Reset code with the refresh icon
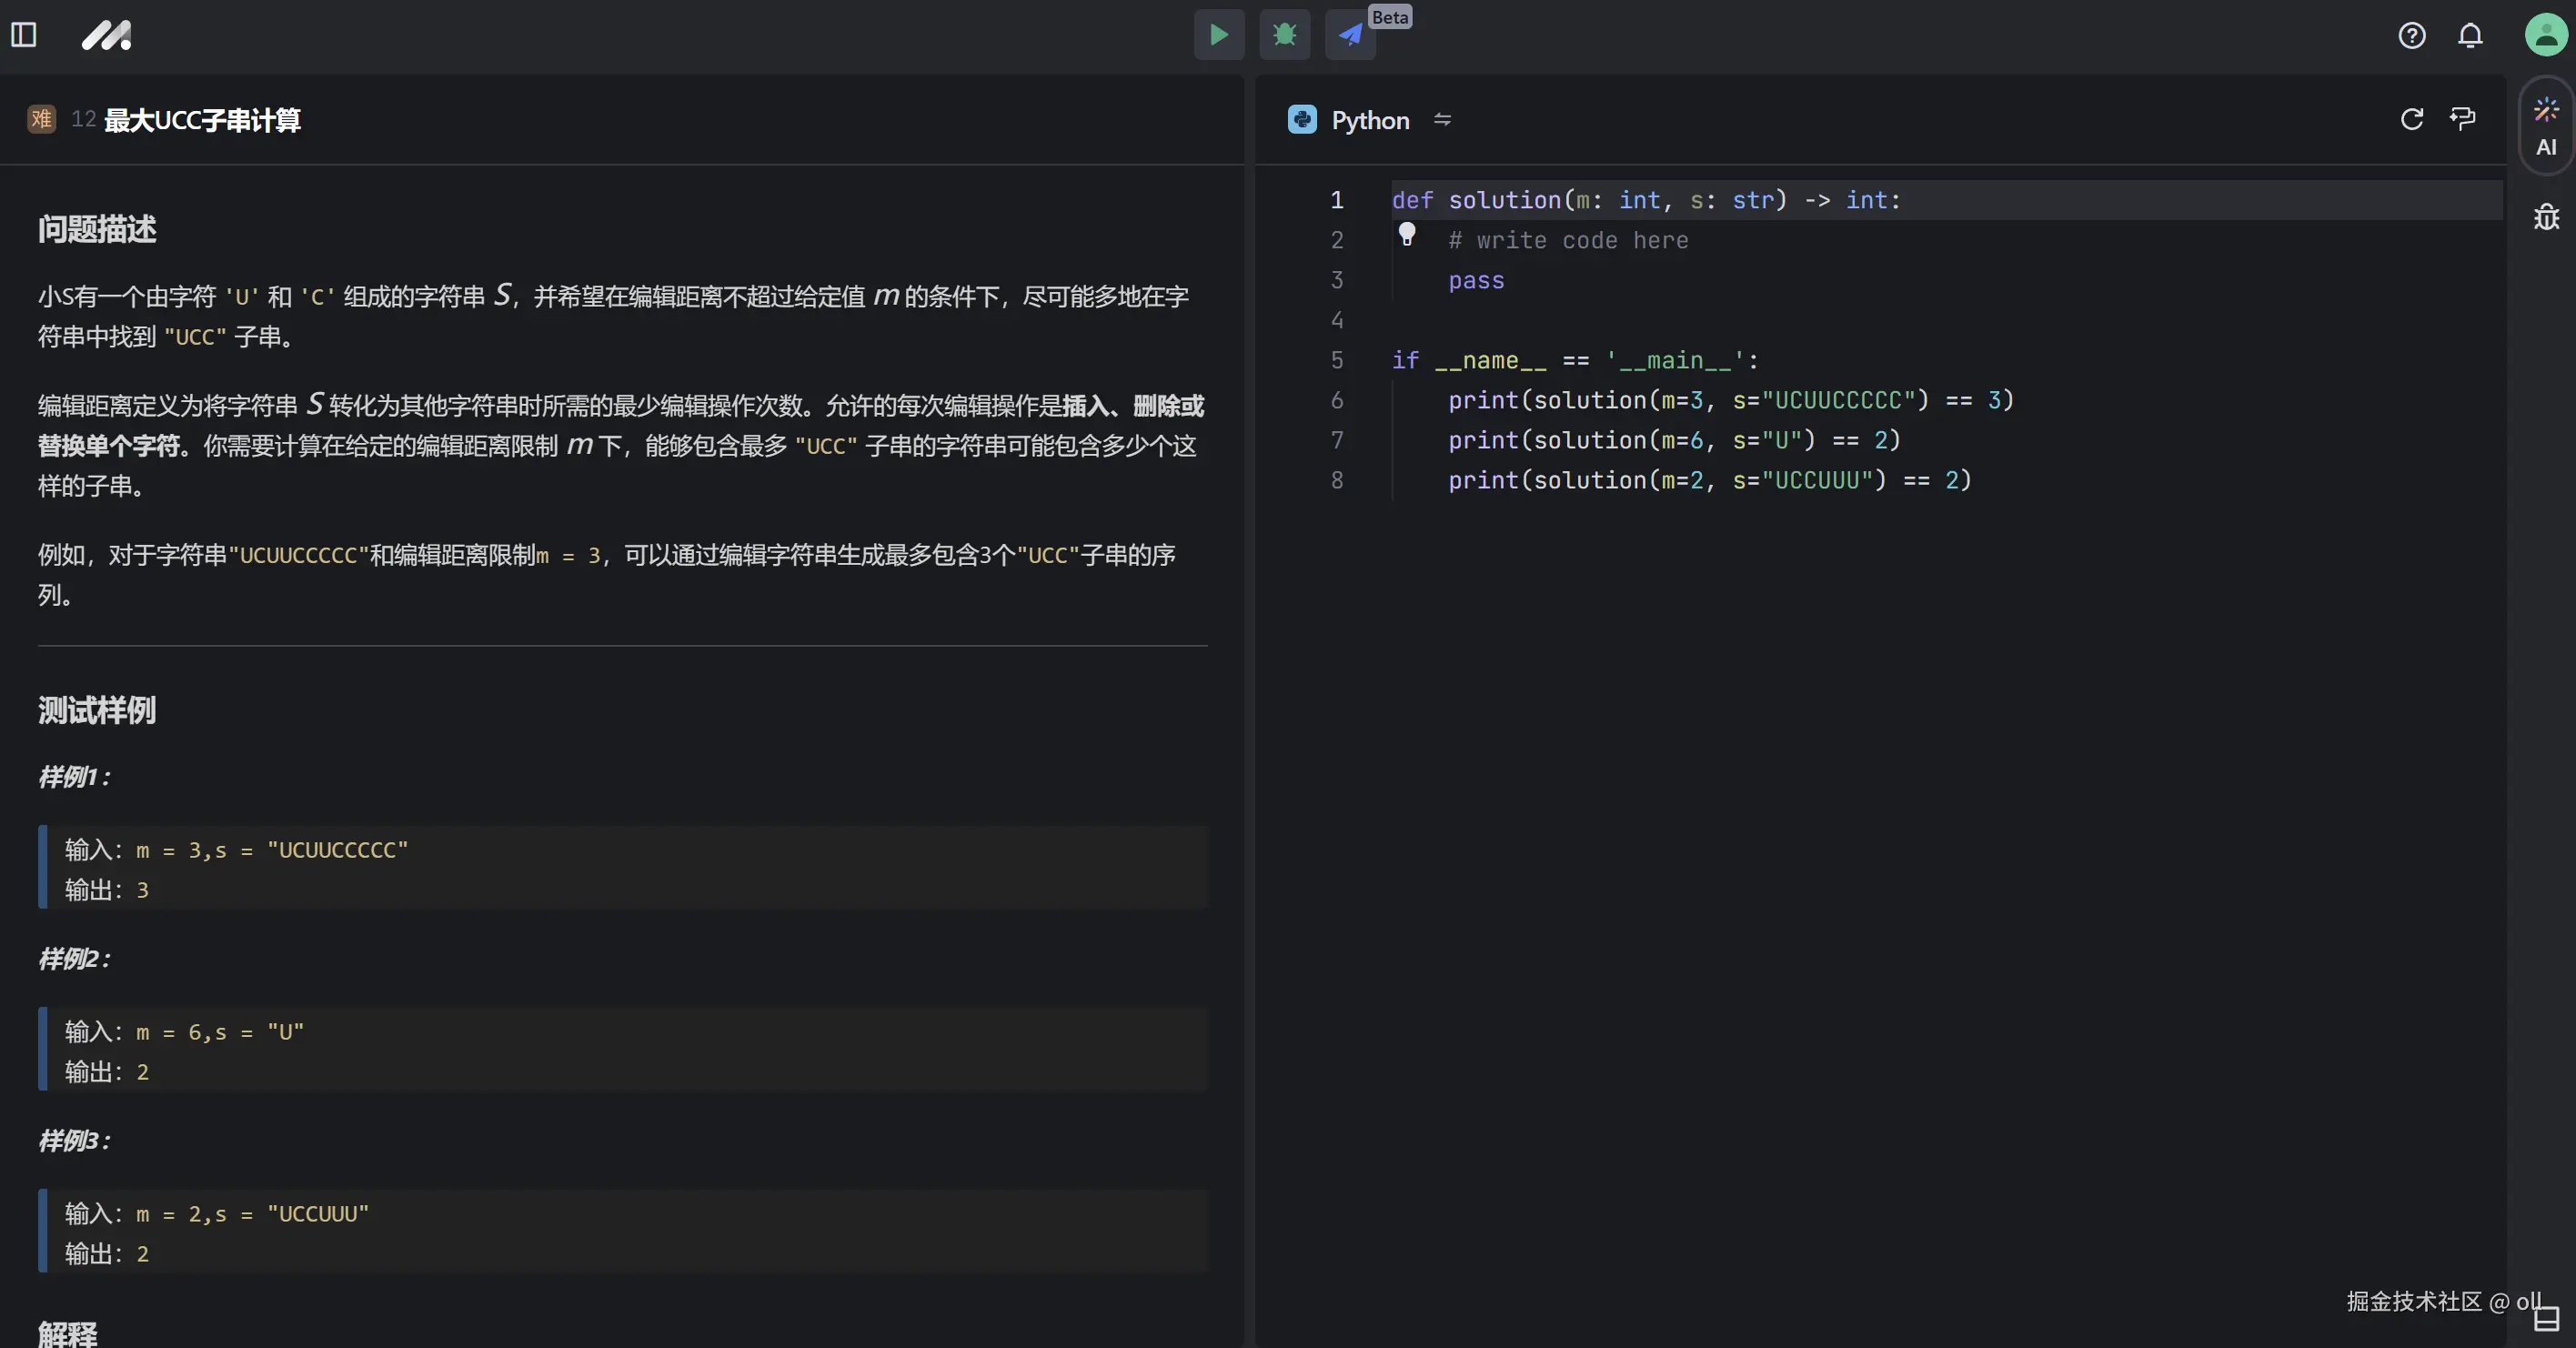Screen dimensions: 2576x1348 pyautogui.click(x=2411, y=119)
